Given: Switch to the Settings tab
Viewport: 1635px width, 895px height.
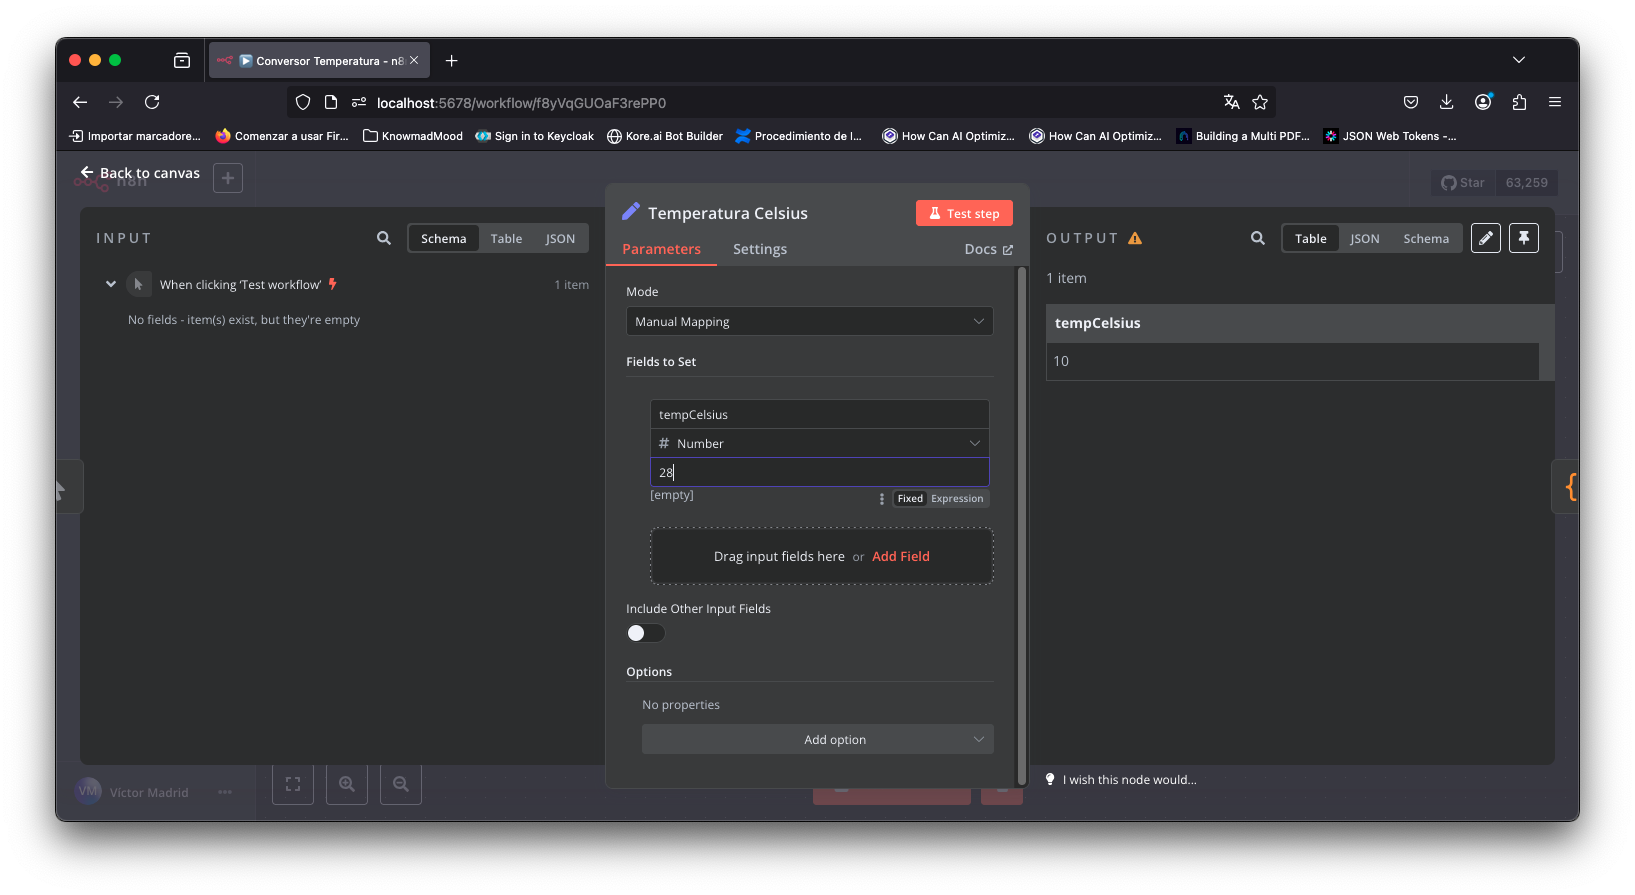Looking at the screenshot, I should point(759,249).
